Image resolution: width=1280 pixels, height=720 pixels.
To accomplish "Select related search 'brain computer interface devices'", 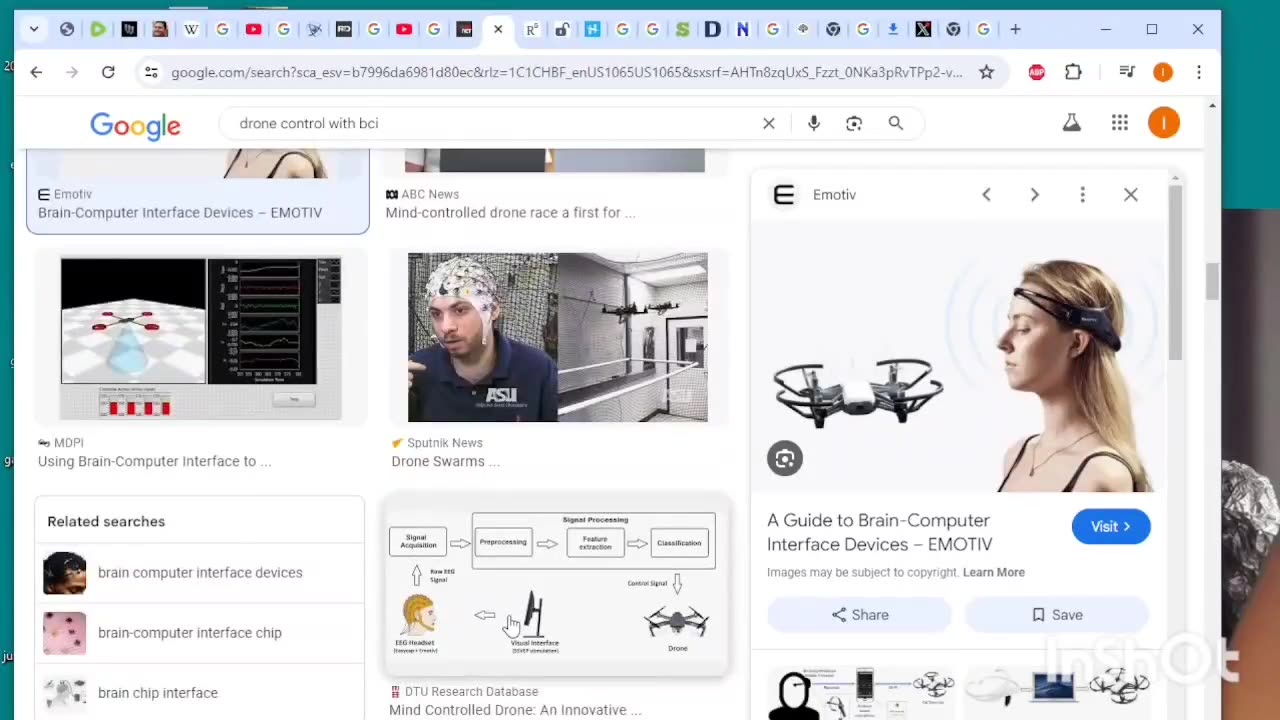I will tap(199, 573).
